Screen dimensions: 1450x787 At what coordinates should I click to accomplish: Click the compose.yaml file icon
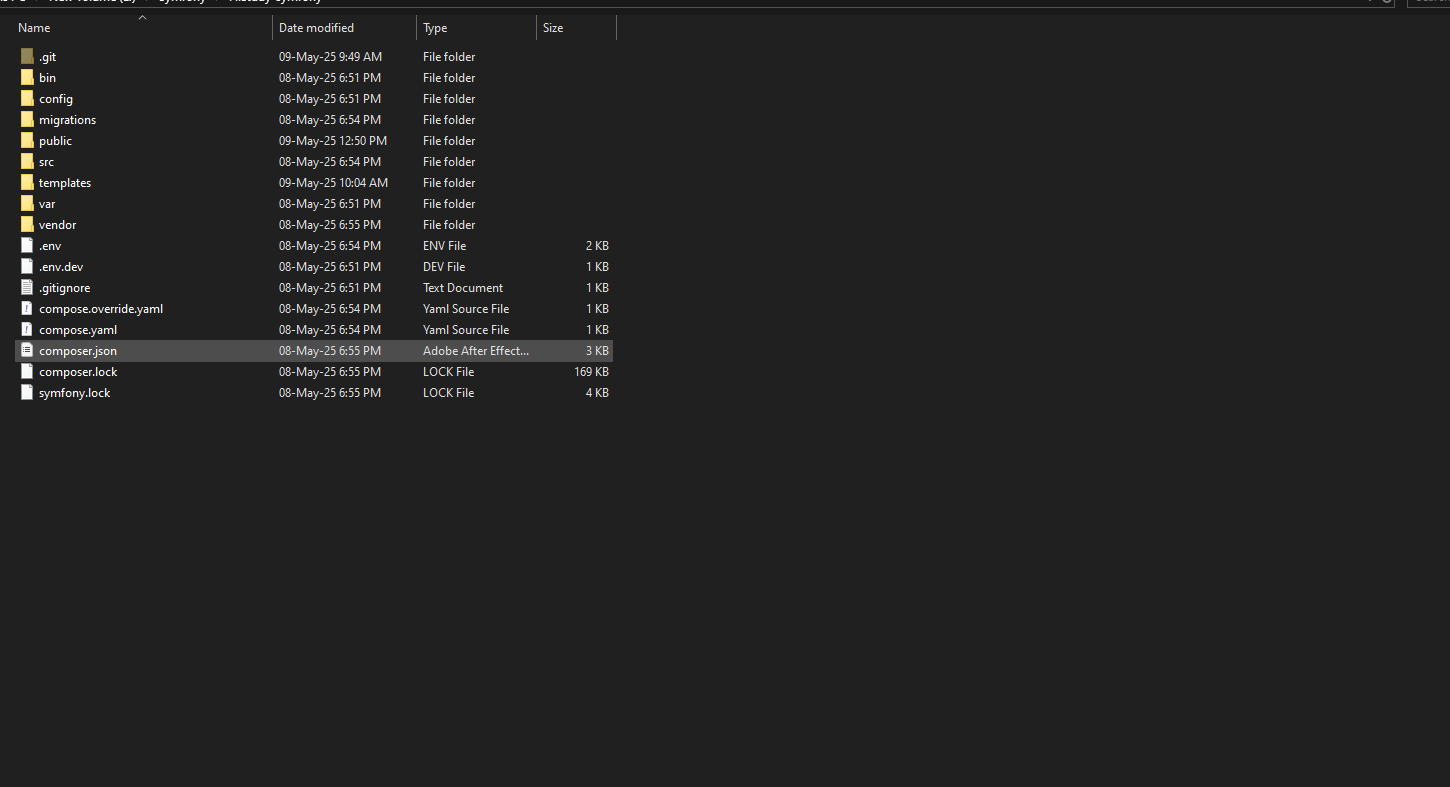point(27,330)
